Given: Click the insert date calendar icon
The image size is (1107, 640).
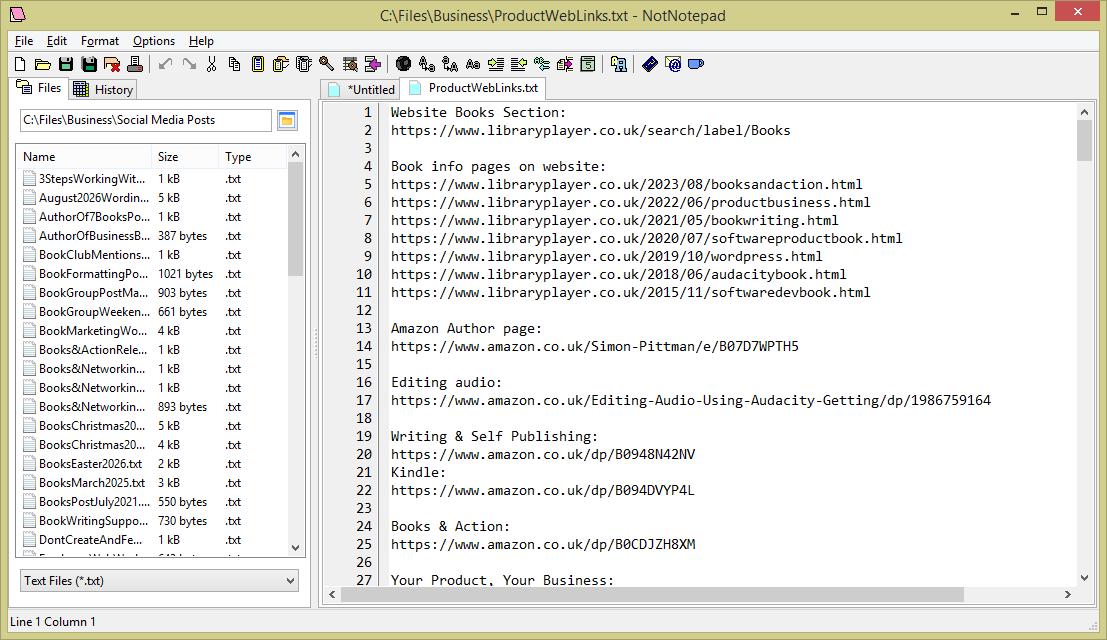Looking at the screenshot, I should click(587, 64).
